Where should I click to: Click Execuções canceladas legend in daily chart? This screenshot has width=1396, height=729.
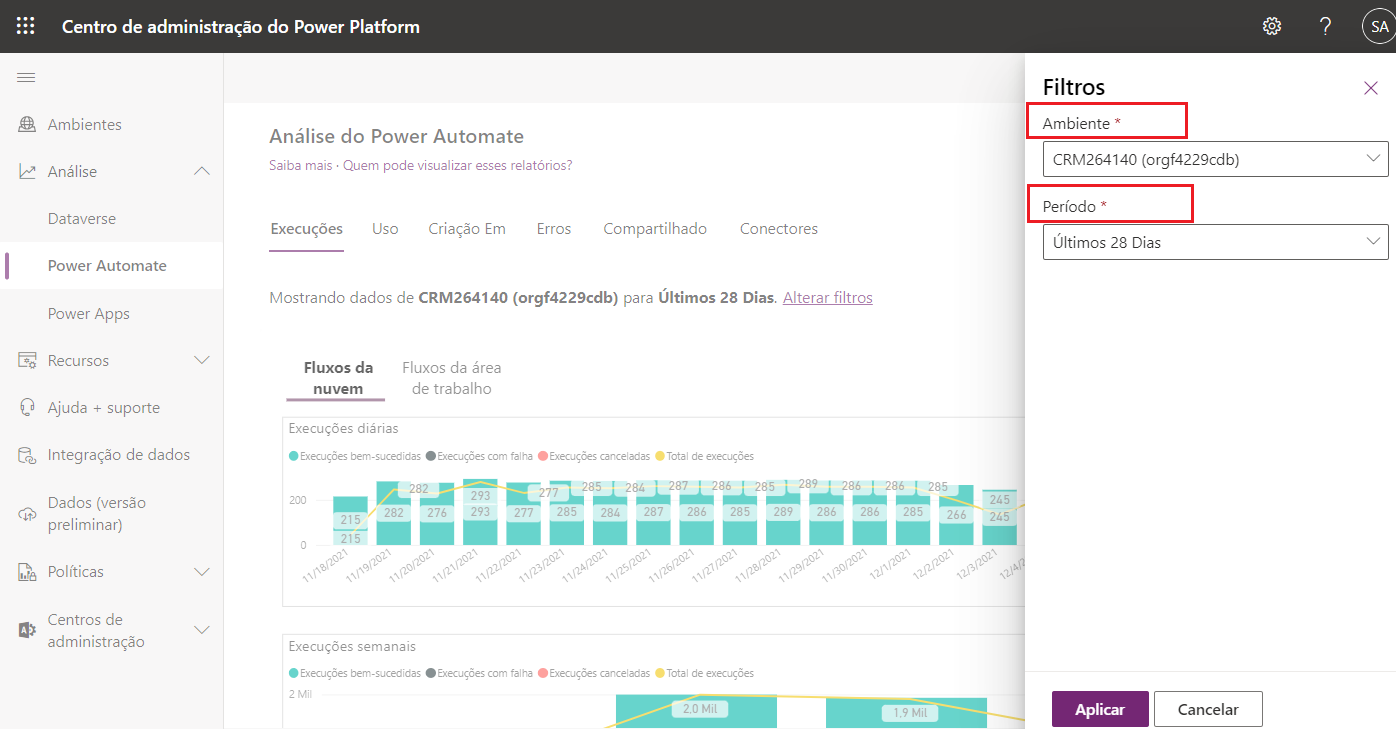click(593, 456)
